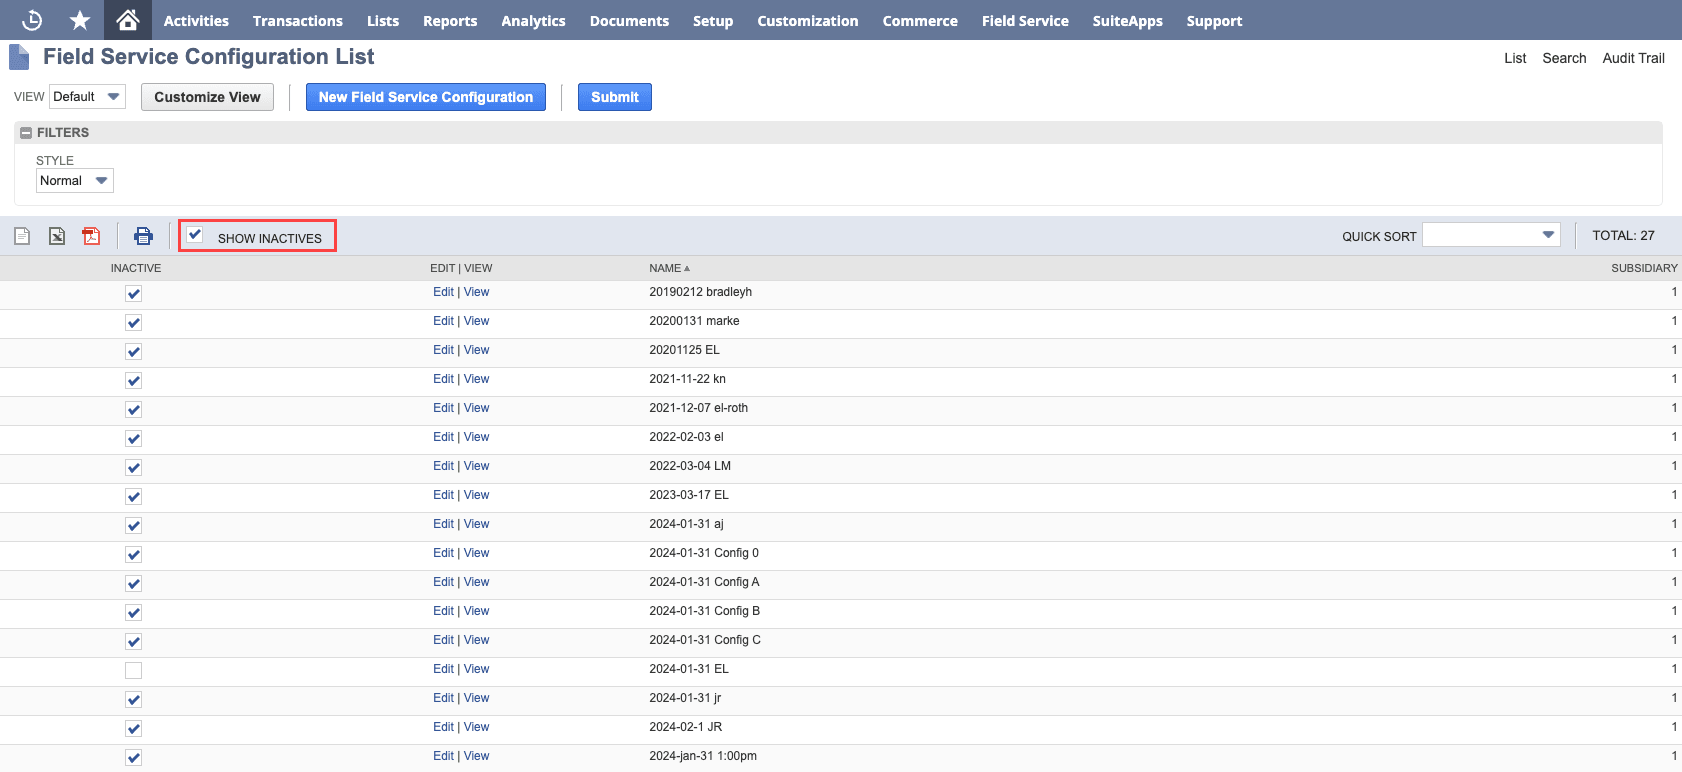Open the Support menu
1682x772 pixels.
click(x=1215, y=20)
